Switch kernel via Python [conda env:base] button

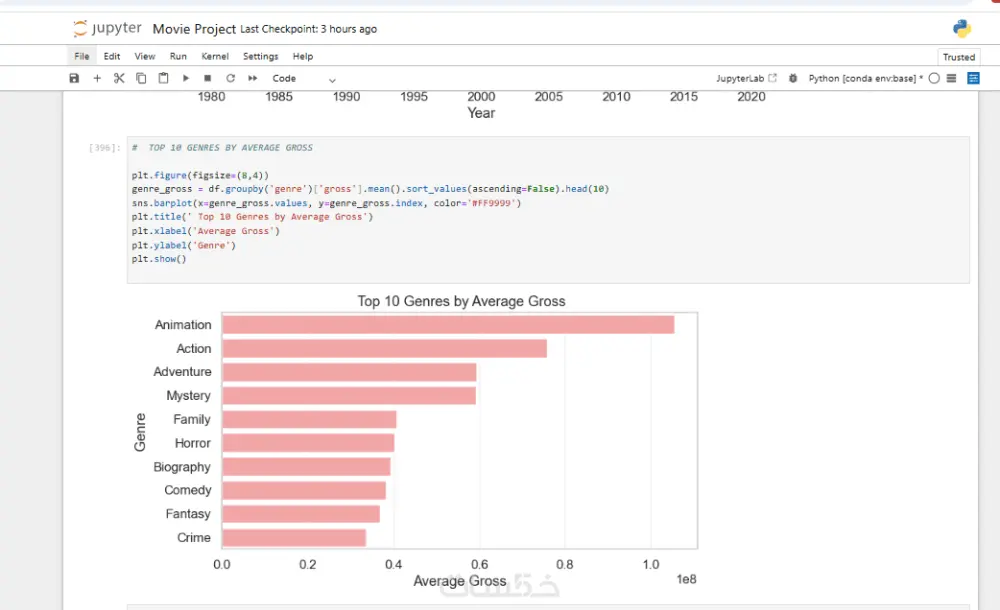click(865, 78)
